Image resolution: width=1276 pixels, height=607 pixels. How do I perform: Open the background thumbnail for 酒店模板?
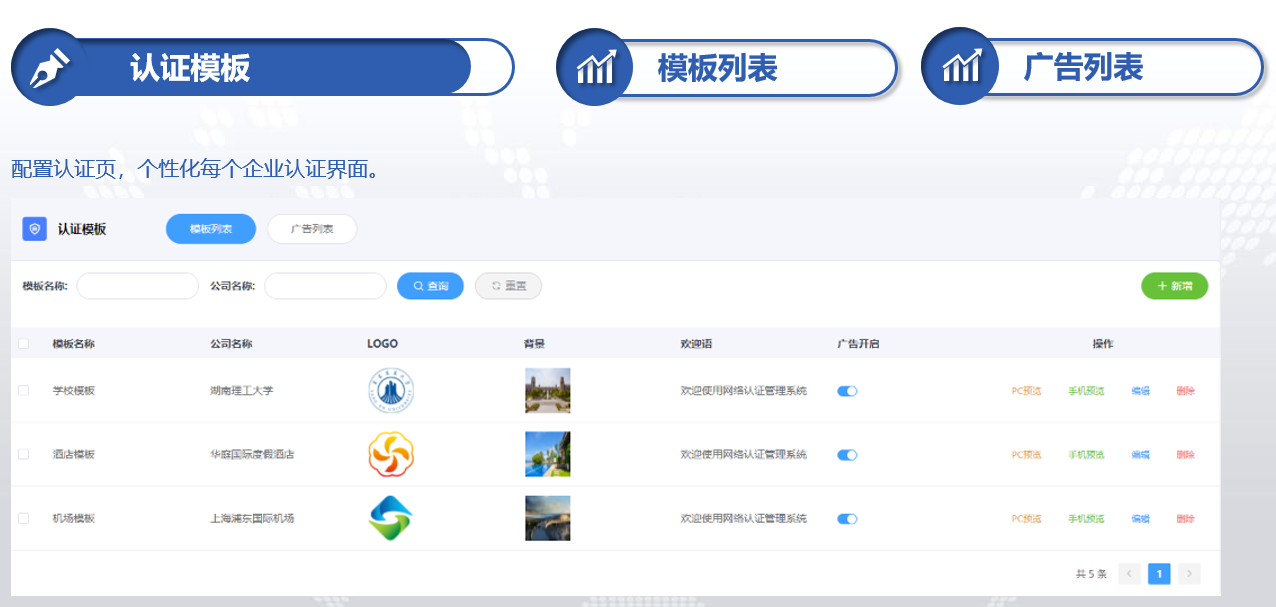tap(548, 454)
